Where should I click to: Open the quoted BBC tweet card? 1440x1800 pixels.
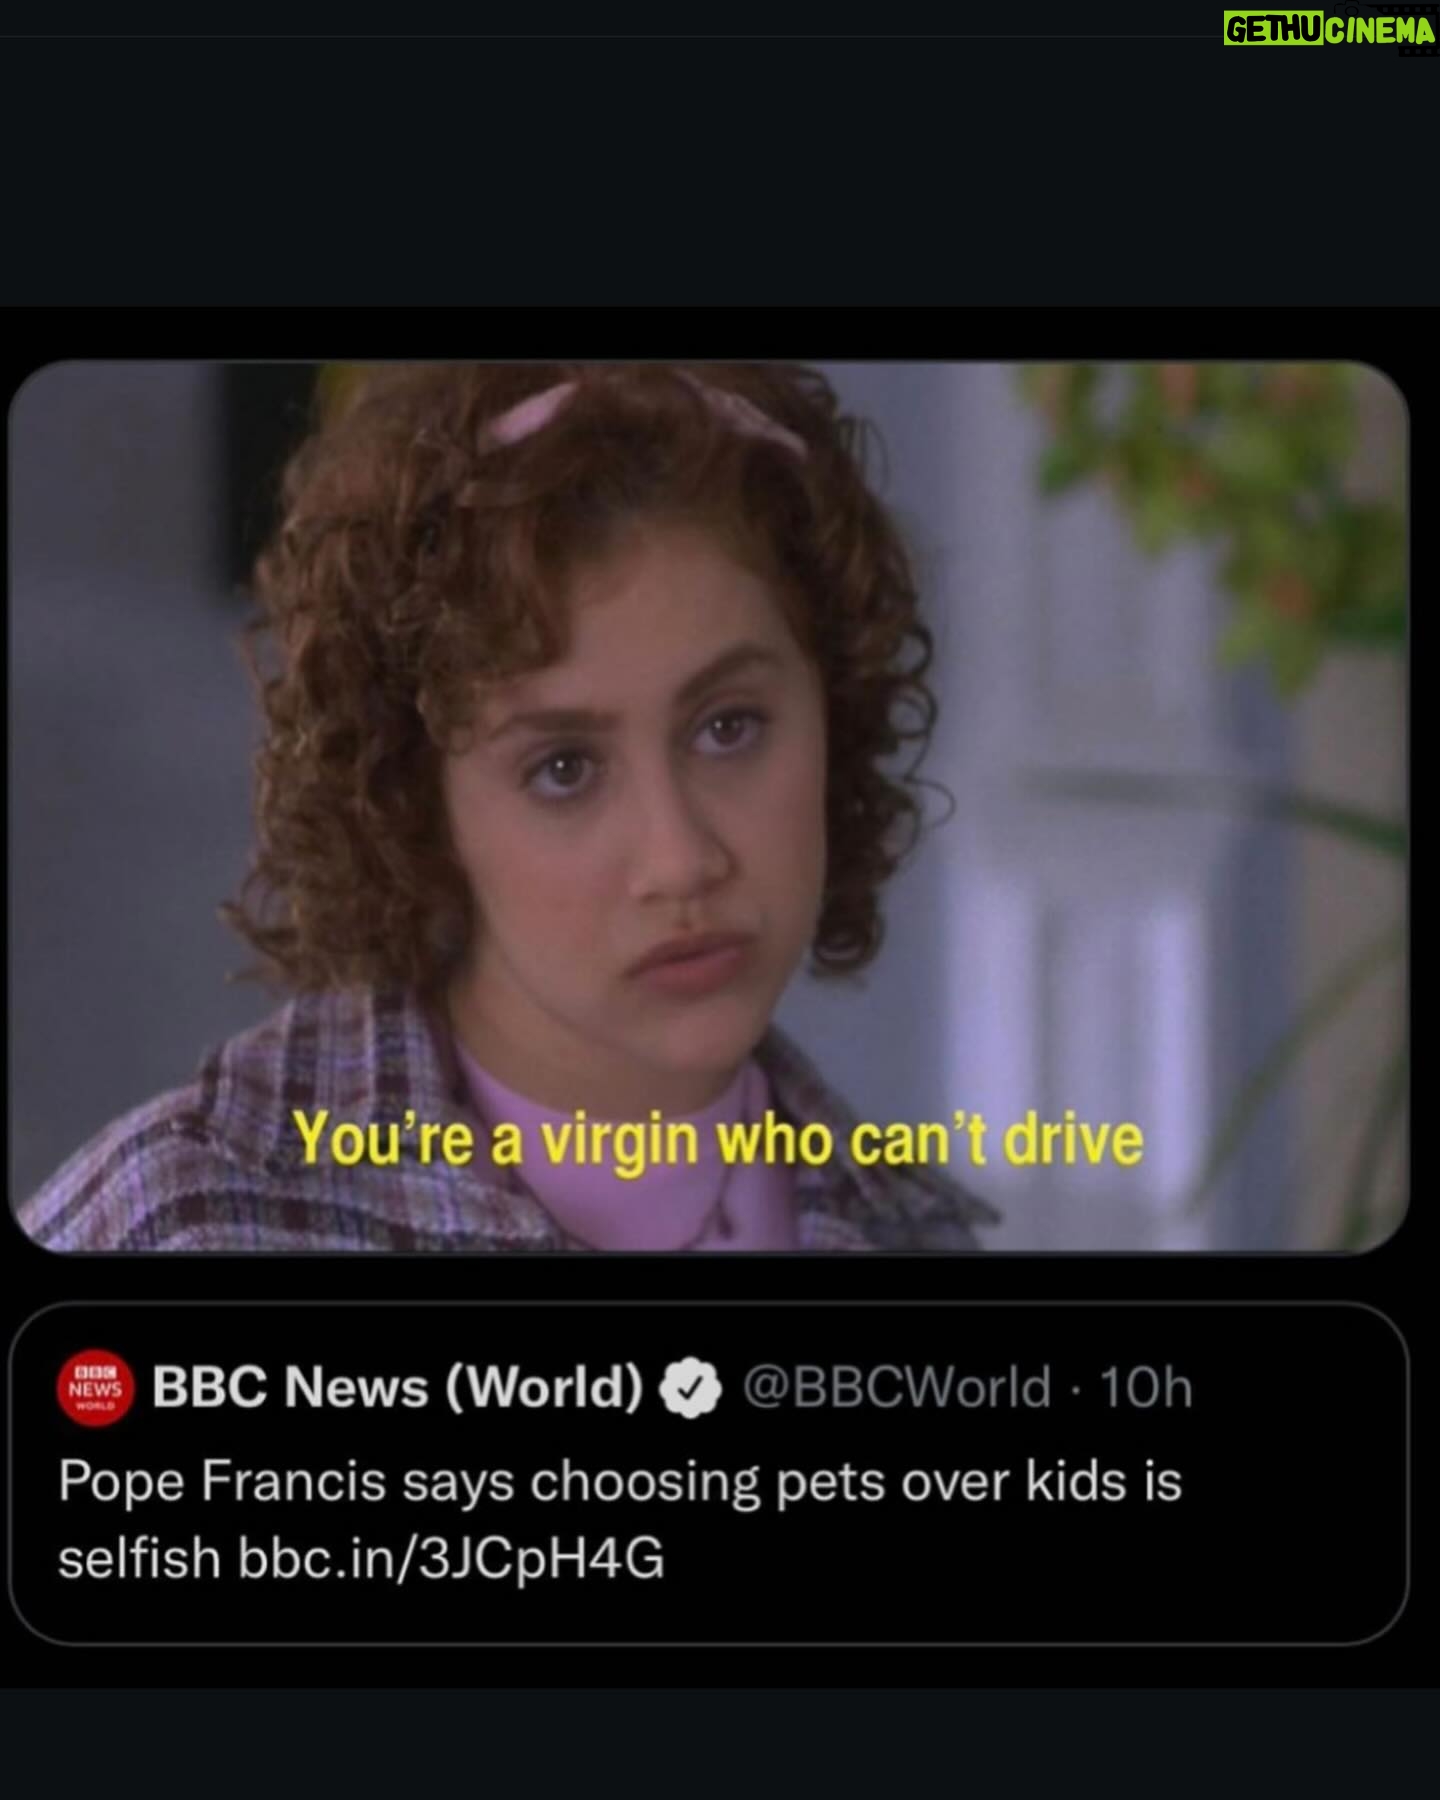(x=708, y=1473)
